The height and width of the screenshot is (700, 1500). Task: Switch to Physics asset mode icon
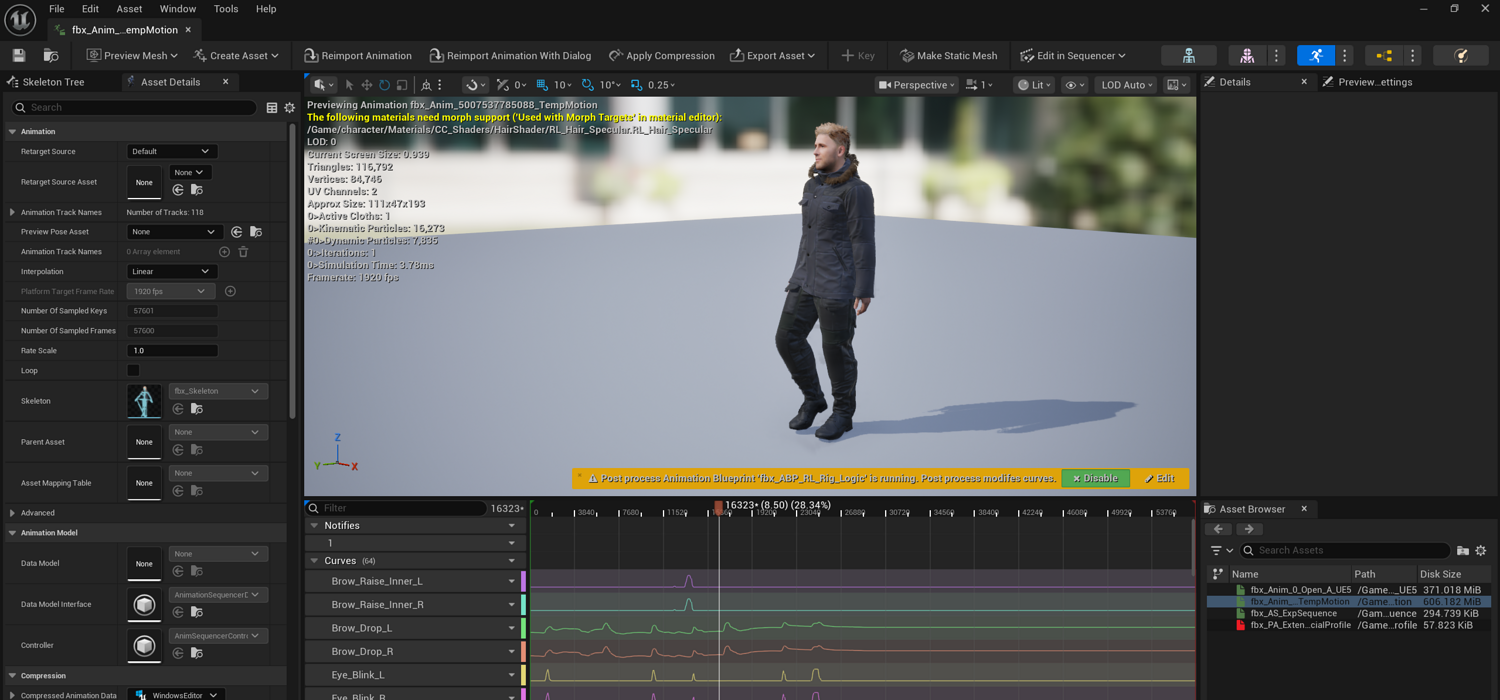(x=1461, y=56)
